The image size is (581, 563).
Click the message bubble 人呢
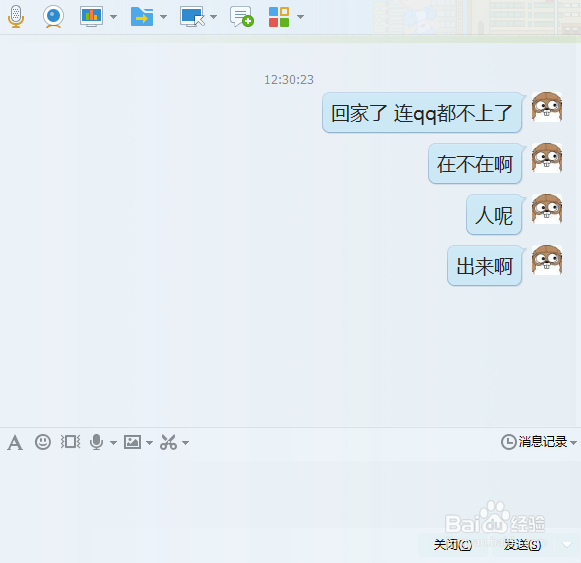[x=494, y=215]
